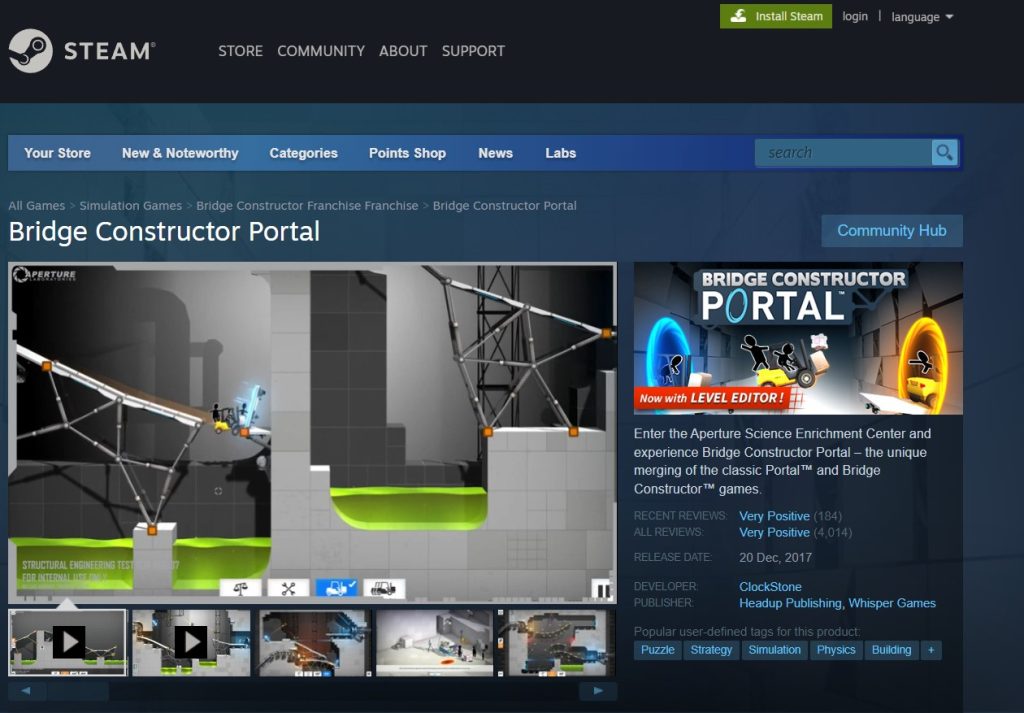This screenshot has width=1024, height=713.
Task: Select the Puzzle tag
Action: coord(658,650)
